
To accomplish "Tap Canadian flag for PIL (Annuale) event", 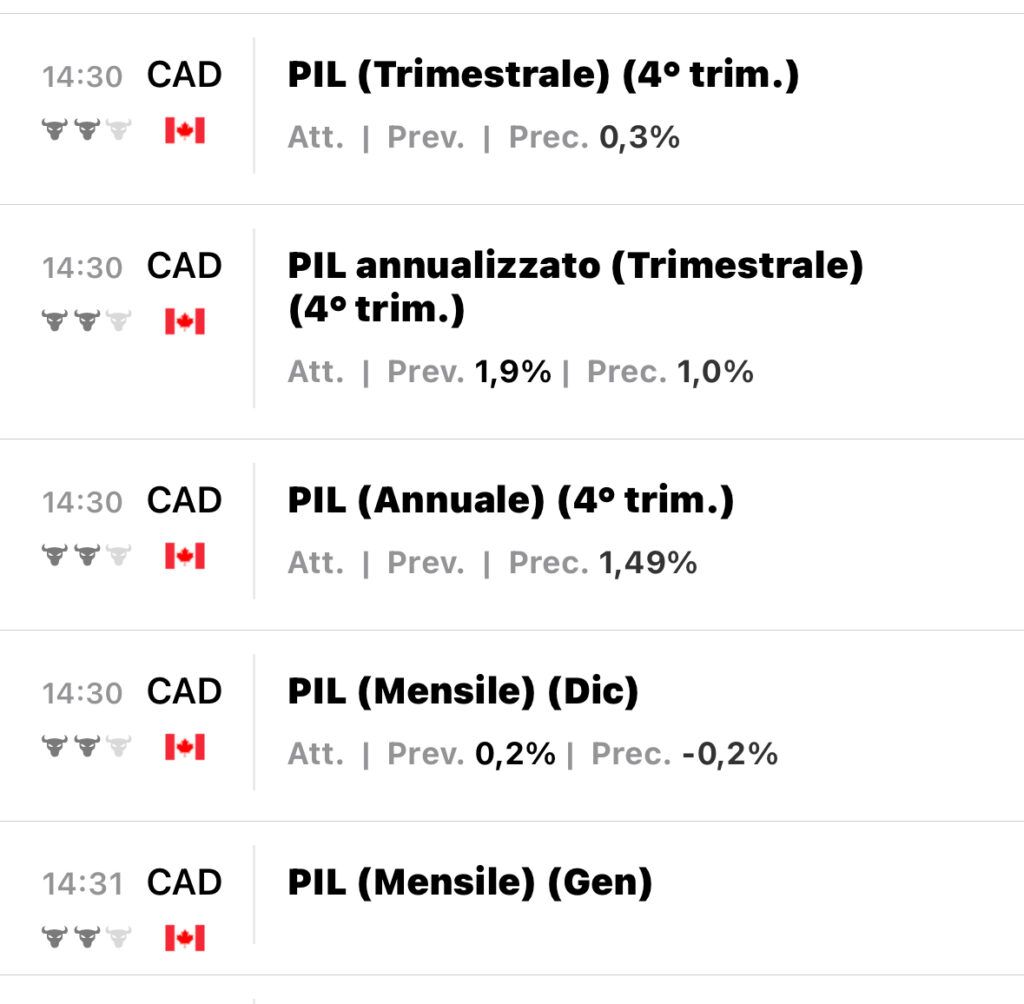I will (185, 556).
